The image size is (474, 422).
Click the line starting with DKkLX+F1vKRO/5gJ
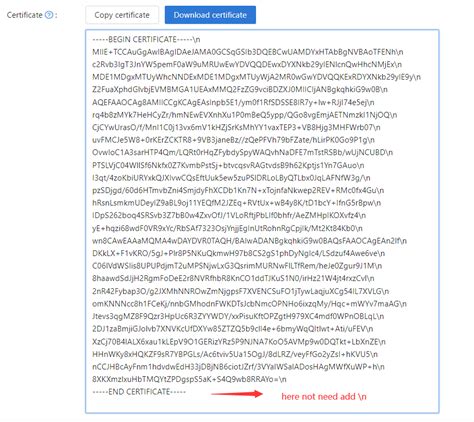[239, 253]
